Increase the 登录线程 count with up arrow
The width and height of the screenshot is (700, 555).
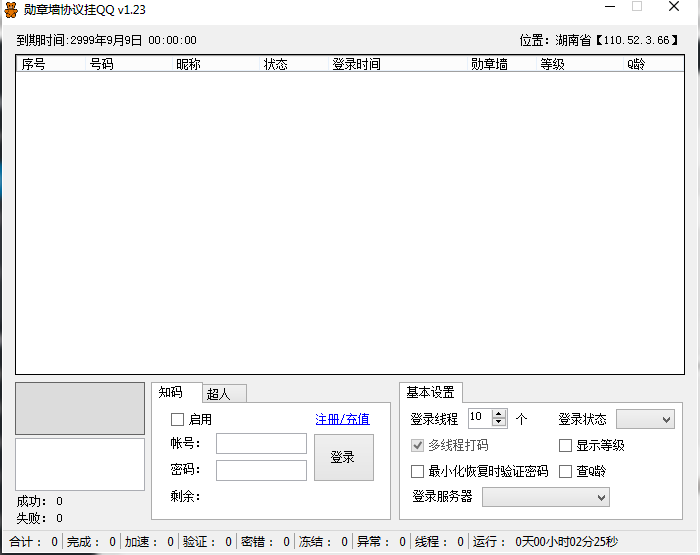pos(500,414)
